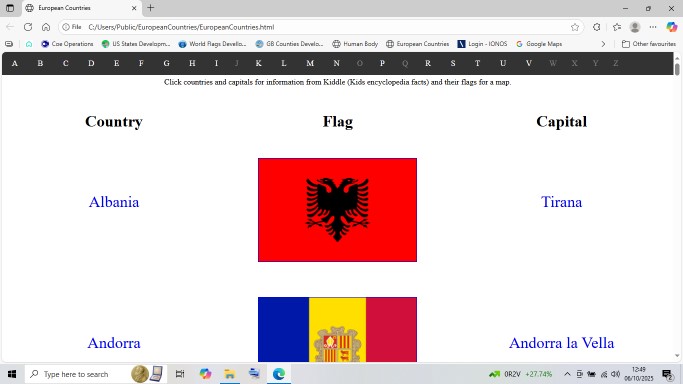Launch Copilot from browser toolbar

coord(672,27)
